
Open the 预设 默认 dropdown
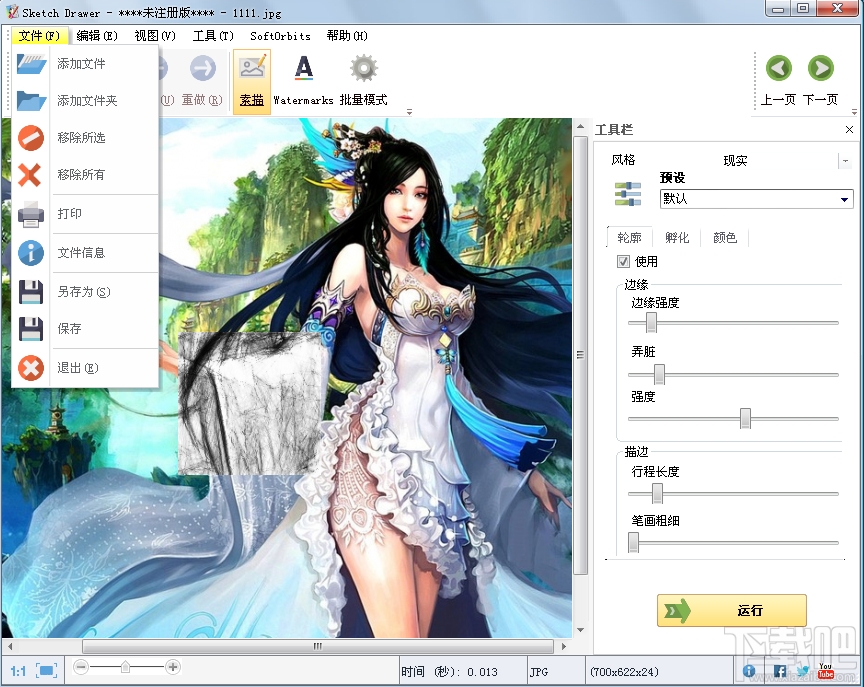pos(757,199)
